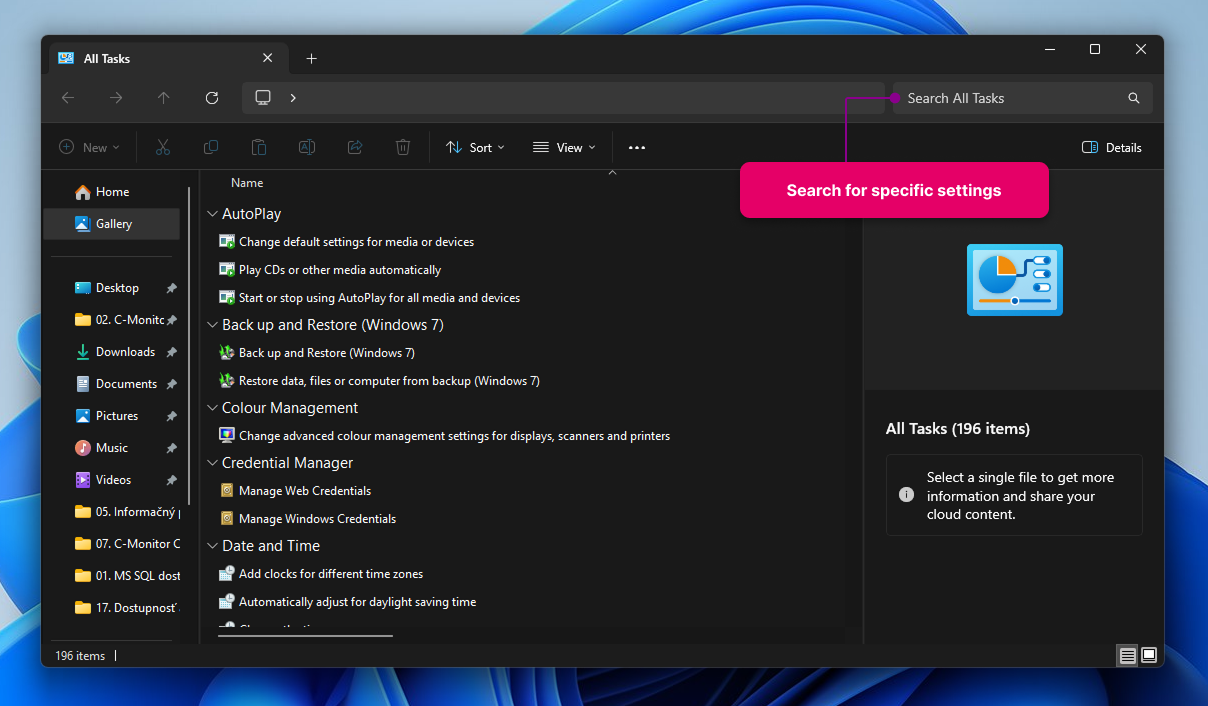Click the Name column header
Viewport: 1208px width, 706px height.
pos(247,183)
